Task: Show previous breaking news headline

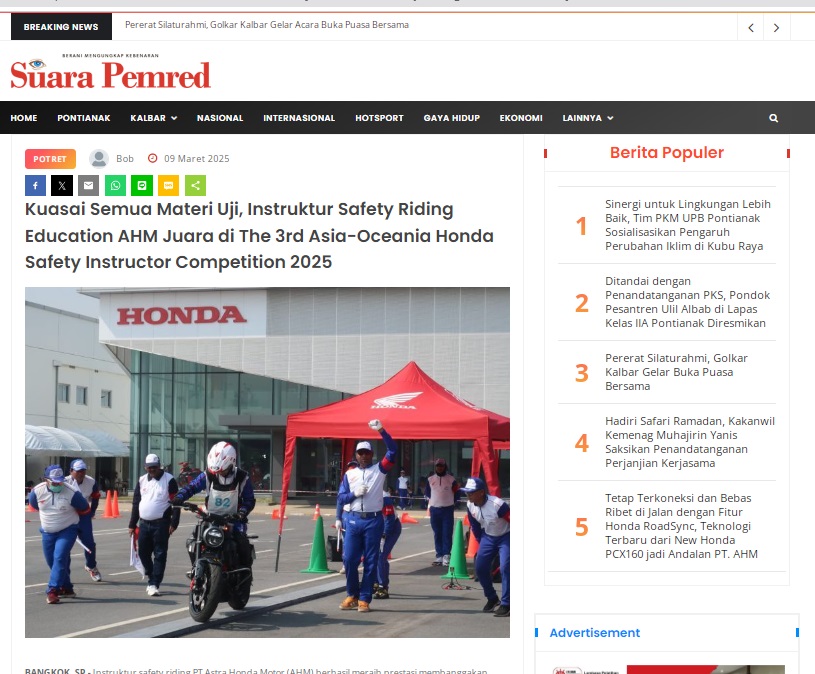Action: point(751,28)
